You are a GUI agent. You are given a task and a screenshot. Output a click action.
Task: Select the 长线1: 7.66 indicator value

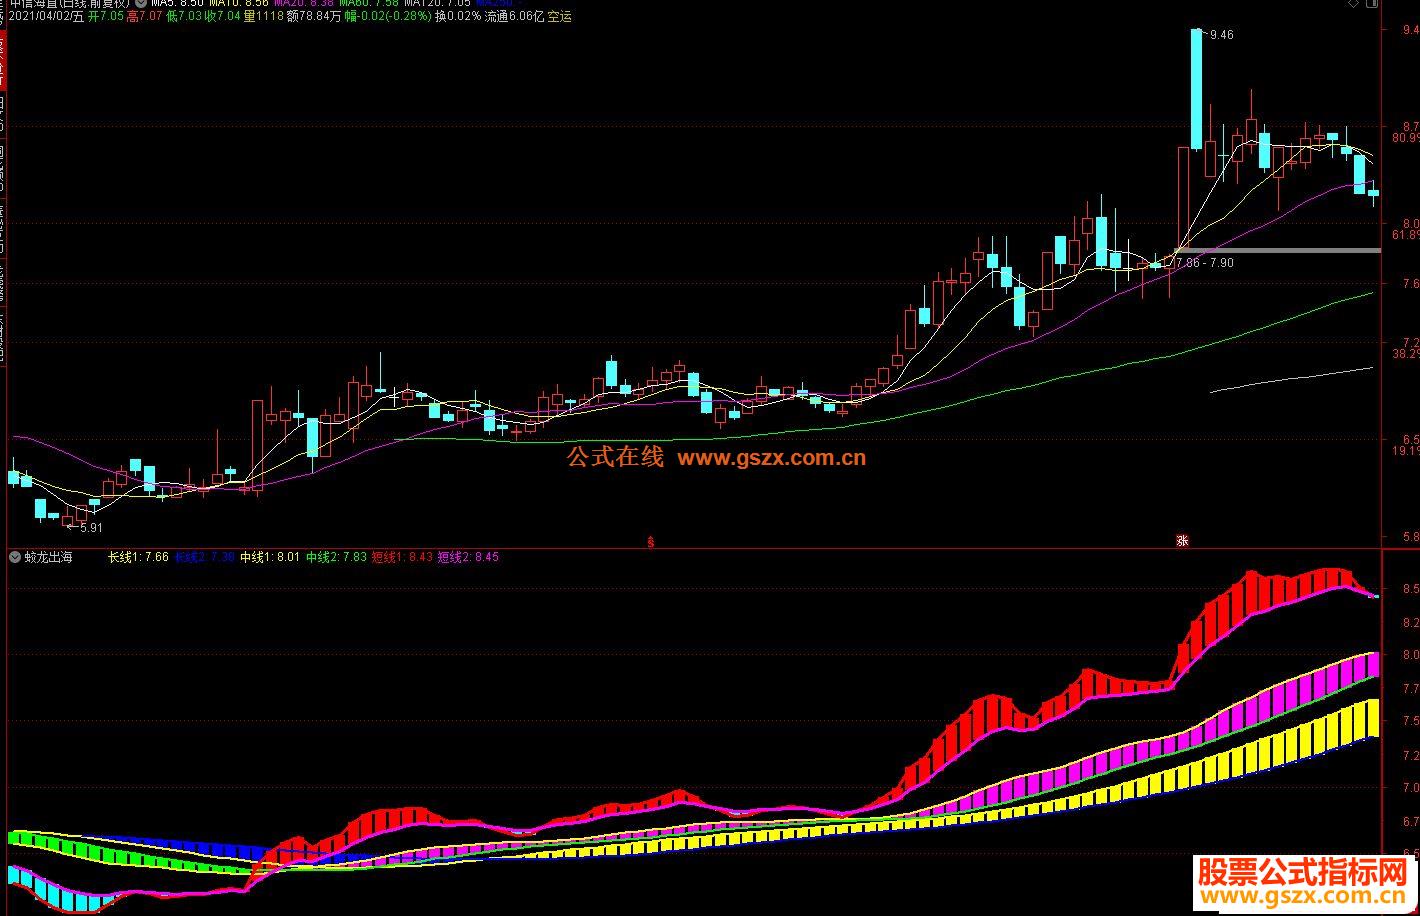coord(138,557)
